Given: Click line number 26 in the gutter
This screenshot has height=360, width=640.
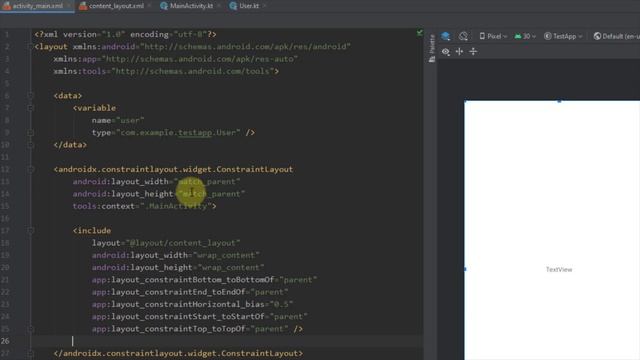Looking at the screenshot, I should (6, 341).
